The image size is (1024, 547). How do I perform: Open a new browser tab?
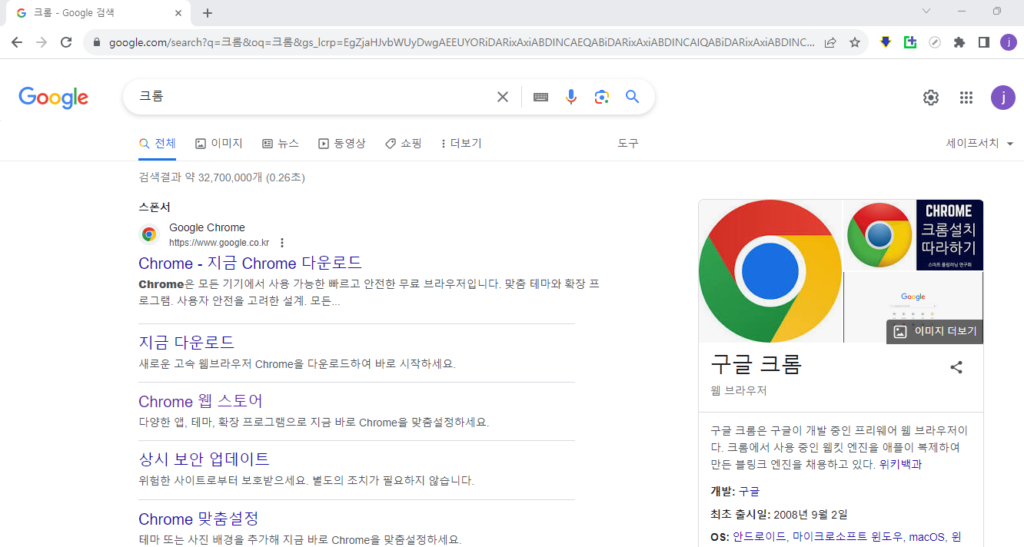click(x=207, y=13)
